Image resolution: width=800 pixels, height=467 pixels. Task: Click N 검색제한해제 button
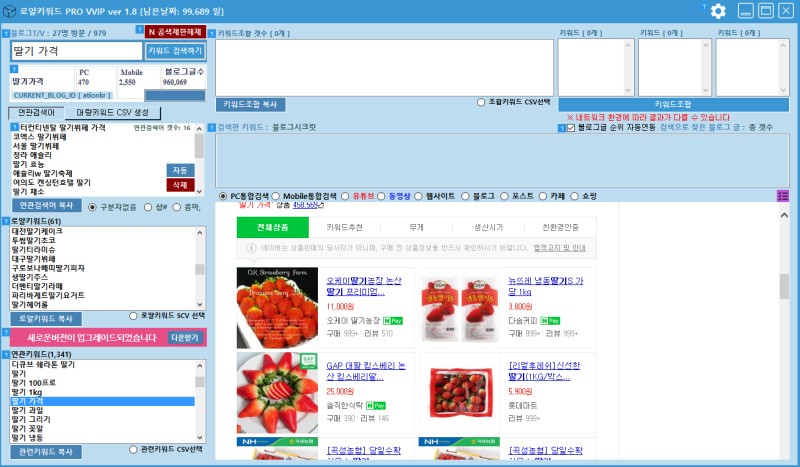tap(176, 32)
